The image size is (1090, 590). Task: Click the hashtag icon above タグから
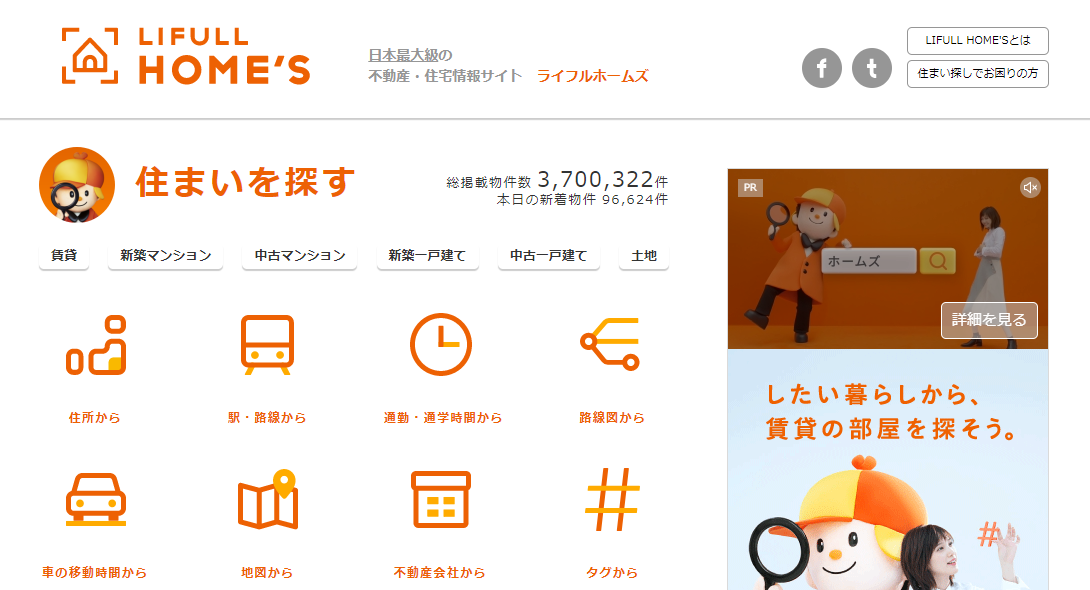(612, 499)
